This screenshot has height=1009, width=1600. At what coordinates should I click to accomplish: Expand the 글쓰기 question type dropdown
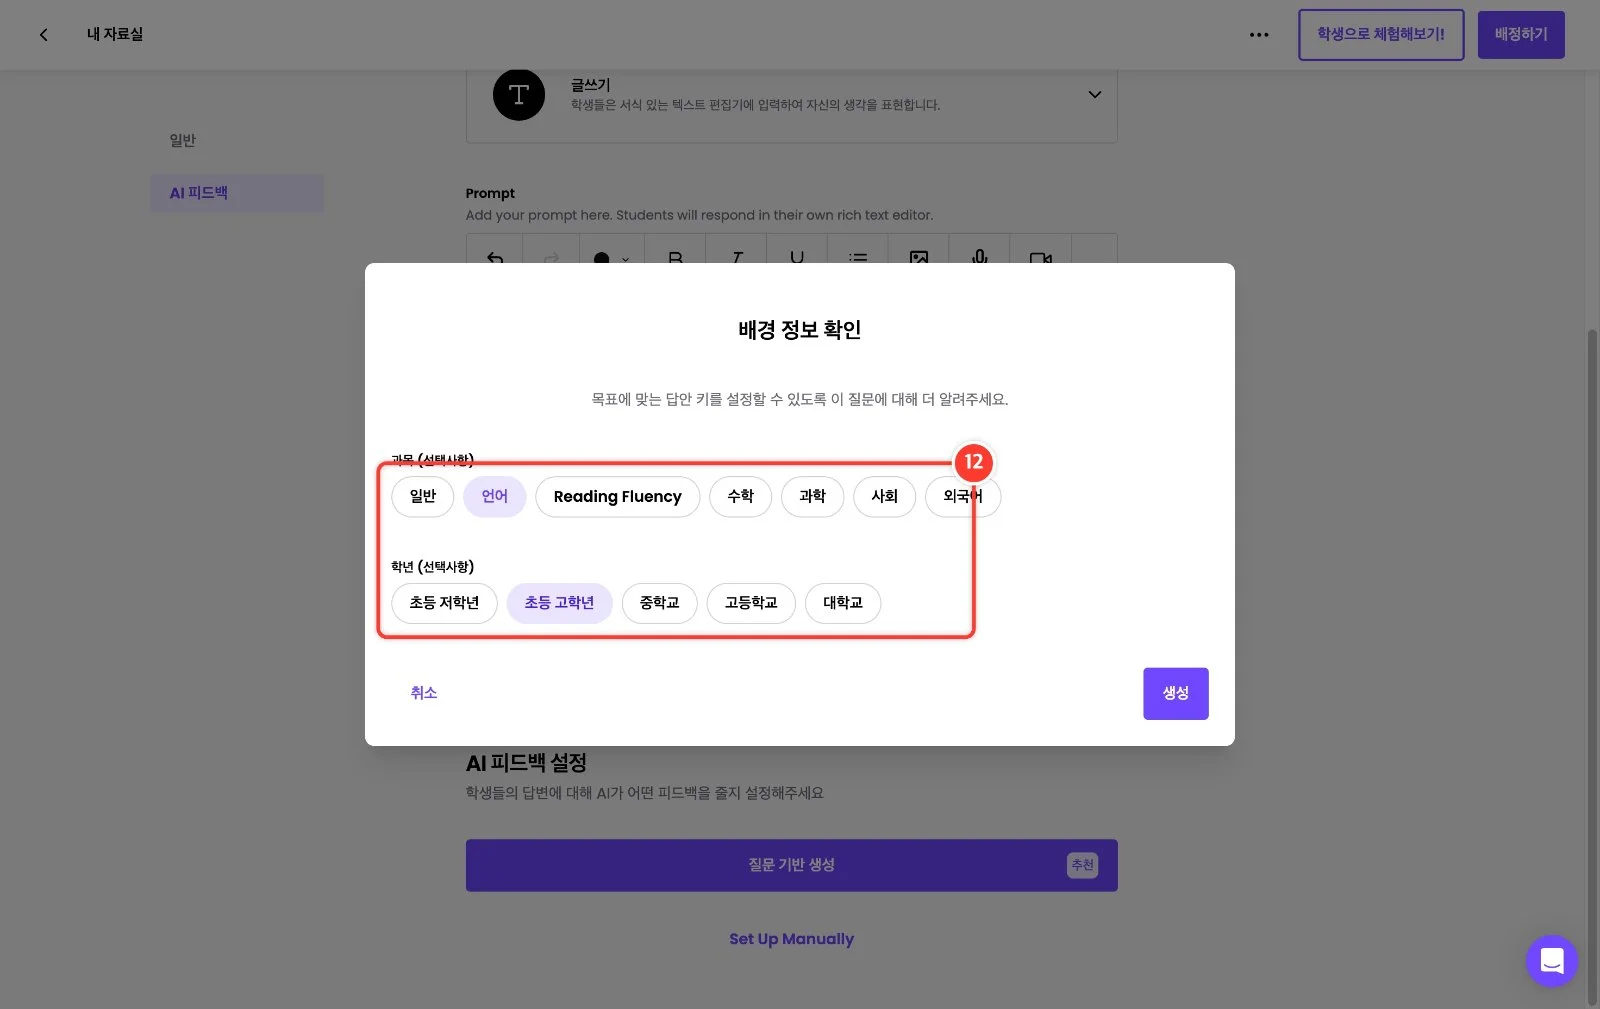pos(1095,95)
